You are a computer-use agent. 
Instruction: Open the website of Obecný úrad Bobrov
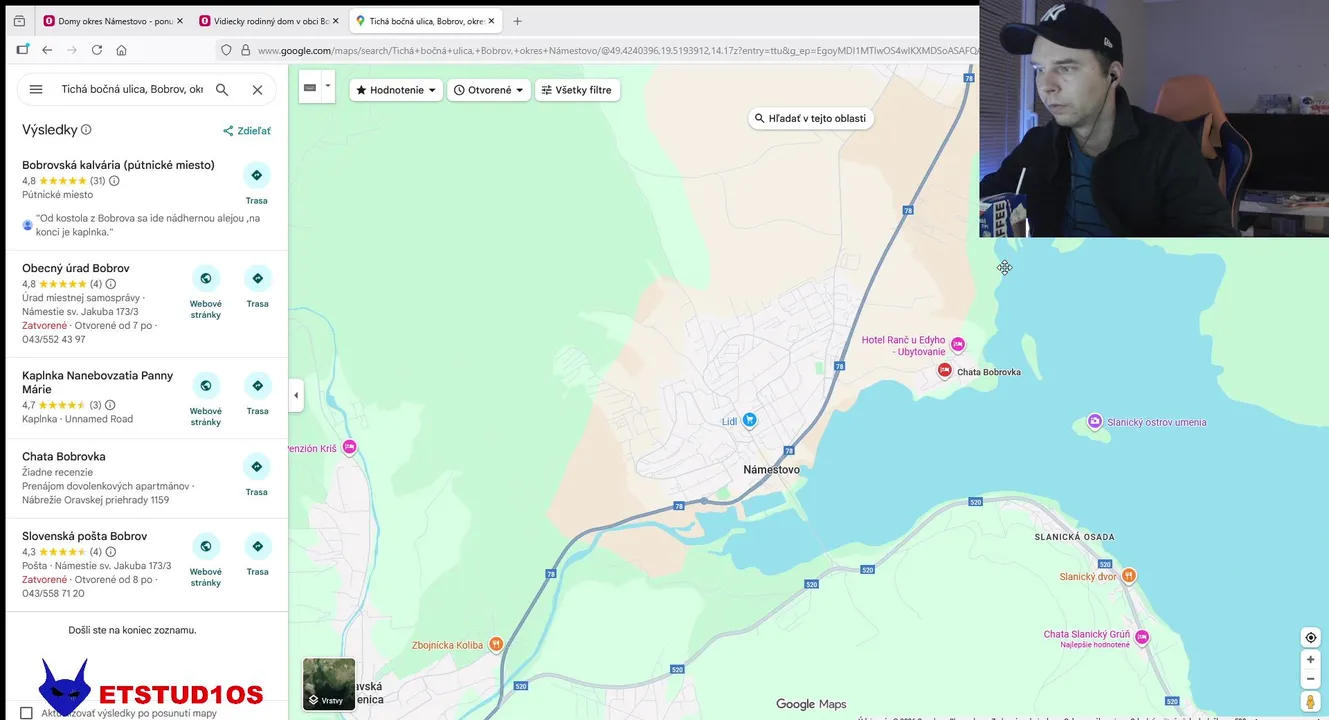pos(206,278)
